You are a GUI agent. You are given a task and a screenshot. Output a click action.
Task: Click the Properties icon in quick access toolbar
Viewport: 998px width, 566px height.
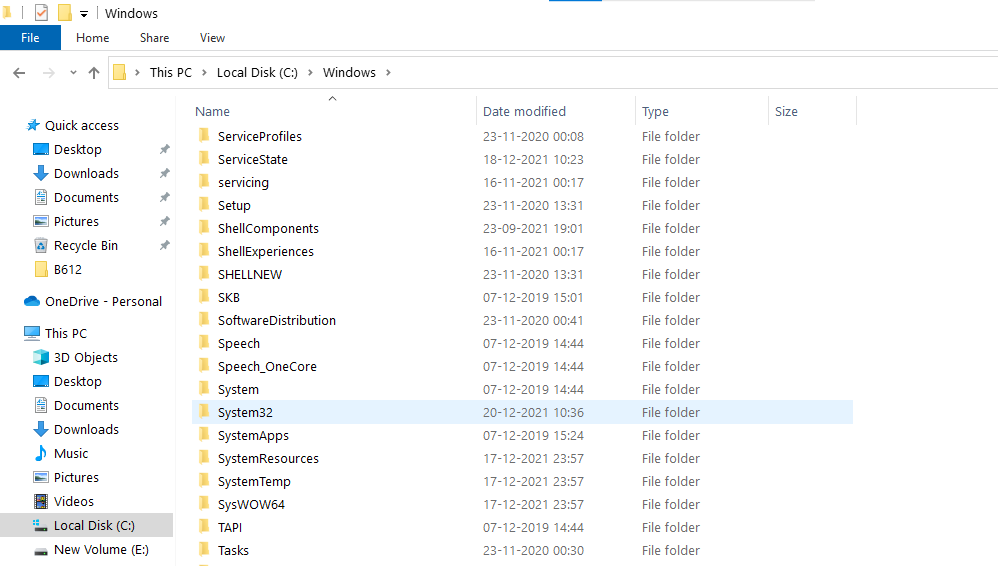pyautogui.click(x=41, y=13)
